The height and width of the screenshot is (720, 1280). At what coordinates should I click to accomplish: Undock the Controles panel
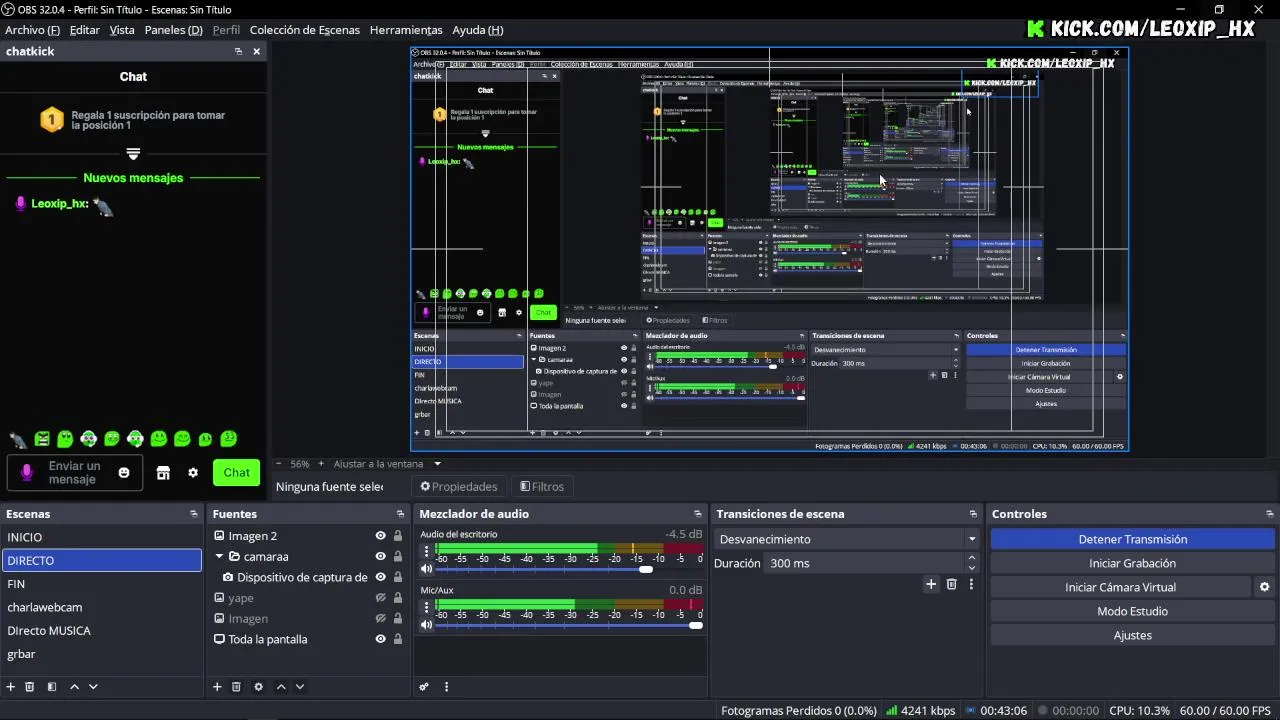[x=1268, y=514]
